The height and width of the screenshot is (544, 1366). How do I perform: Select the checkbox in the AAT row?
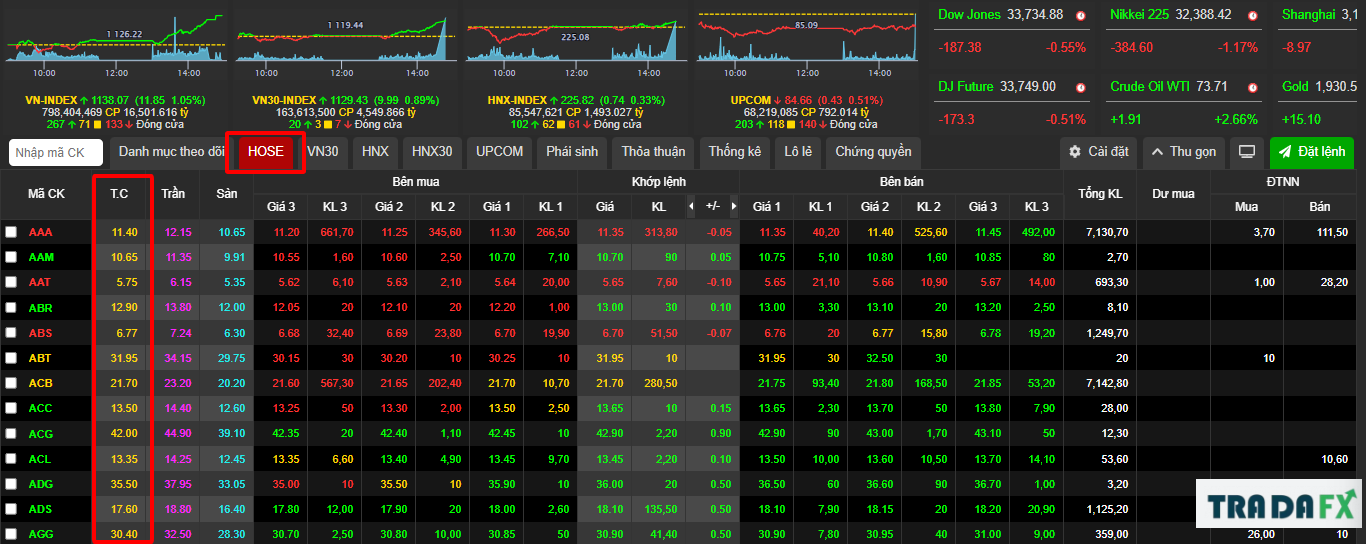click(x=11, y=282)
